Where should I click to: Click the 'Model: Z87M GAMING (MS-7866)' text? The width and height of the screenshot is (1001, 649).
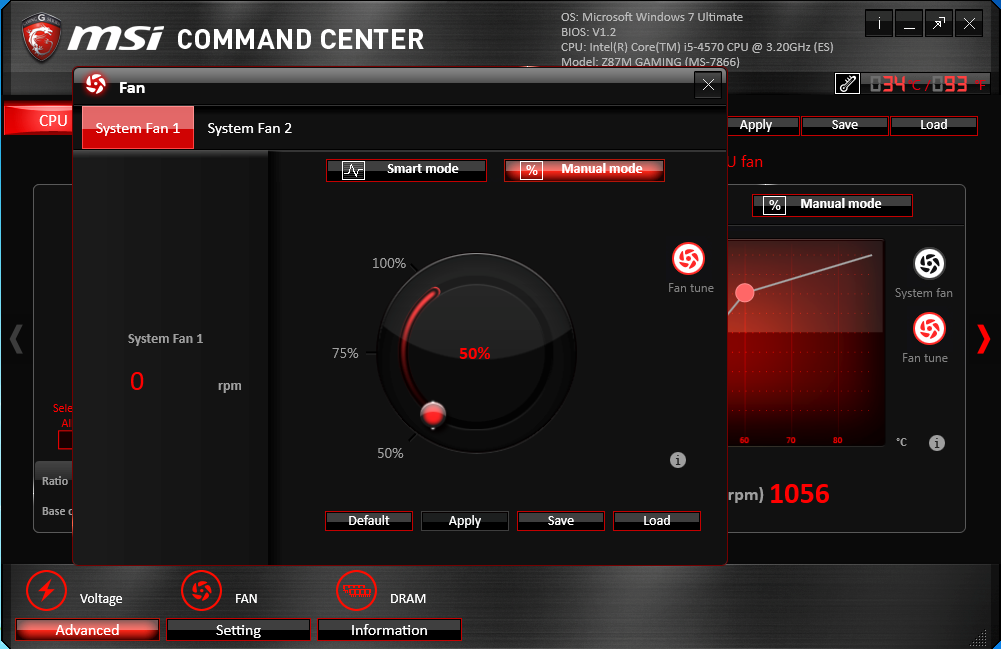tap(650, 62)
